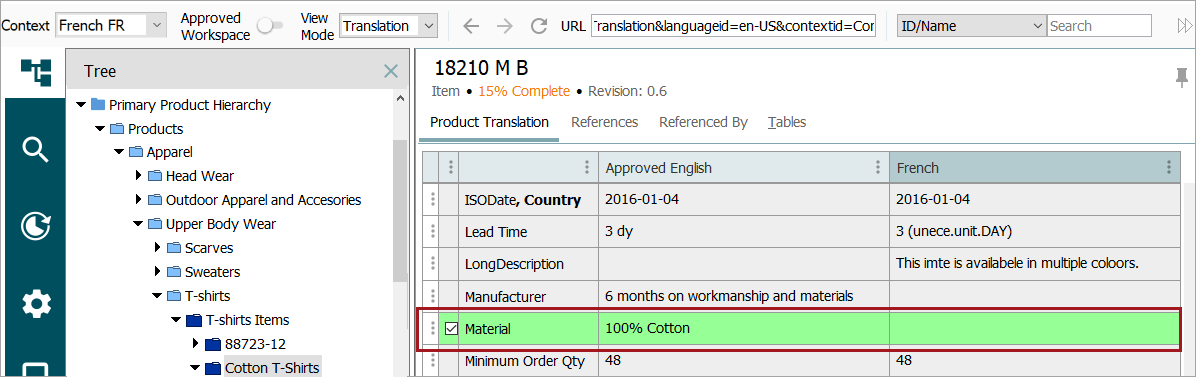
Task: Click the URL input field
Action: point(734,26)
